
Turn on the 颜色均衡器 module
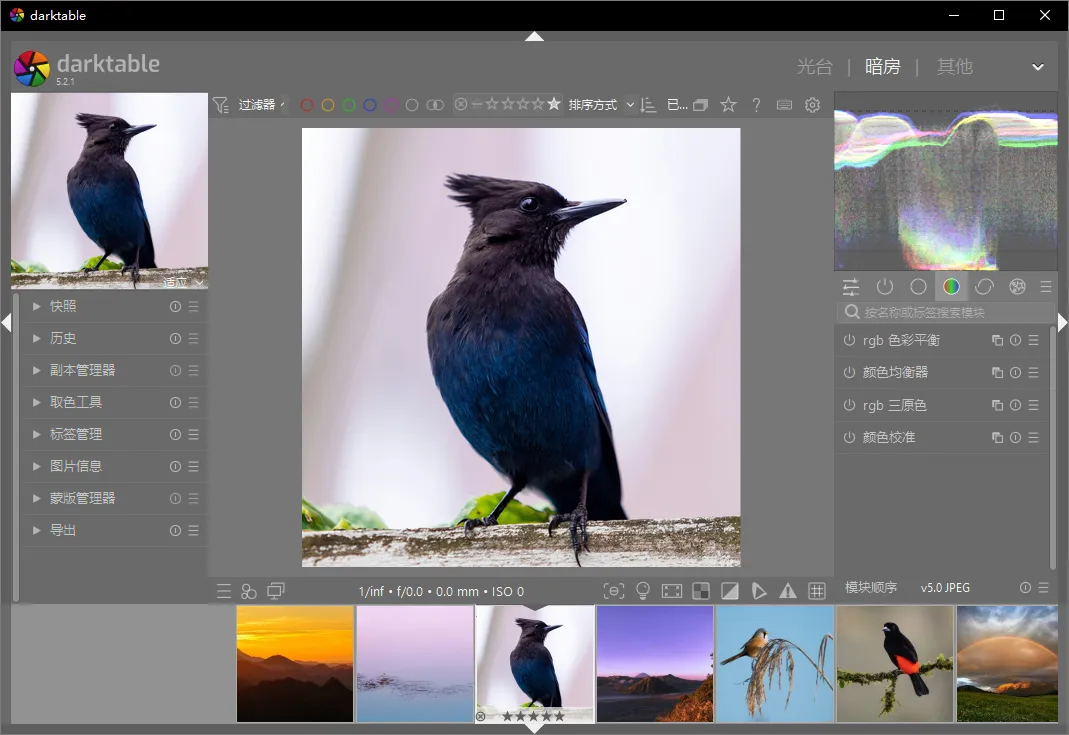click(x=849, y=373)
